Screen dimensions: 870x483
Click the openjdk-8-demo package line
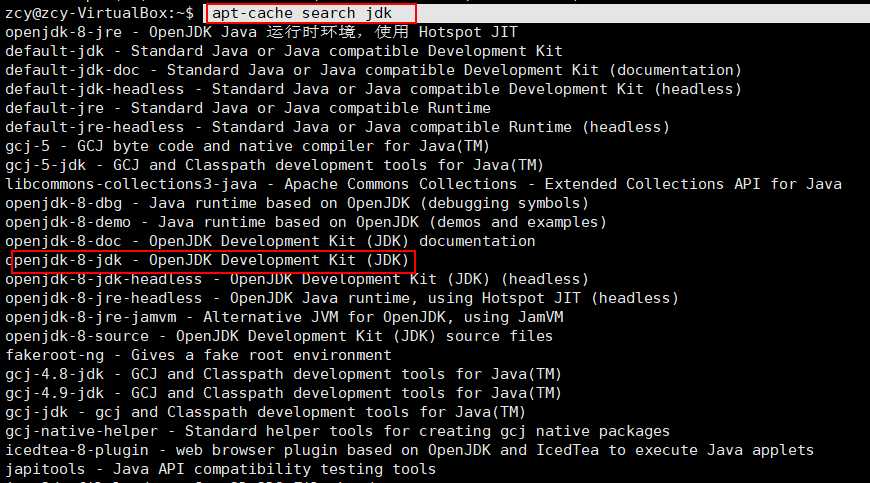coord(305,222)
